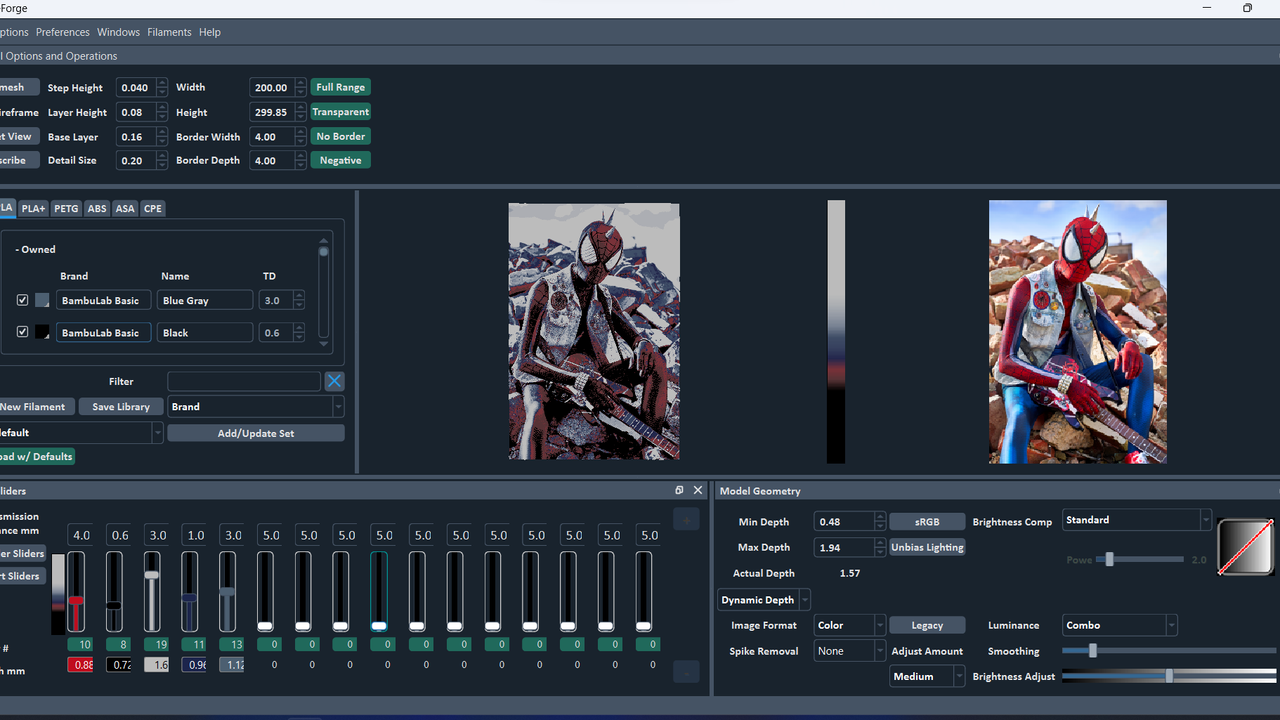Open the Preferences menu

coord(63,32)
